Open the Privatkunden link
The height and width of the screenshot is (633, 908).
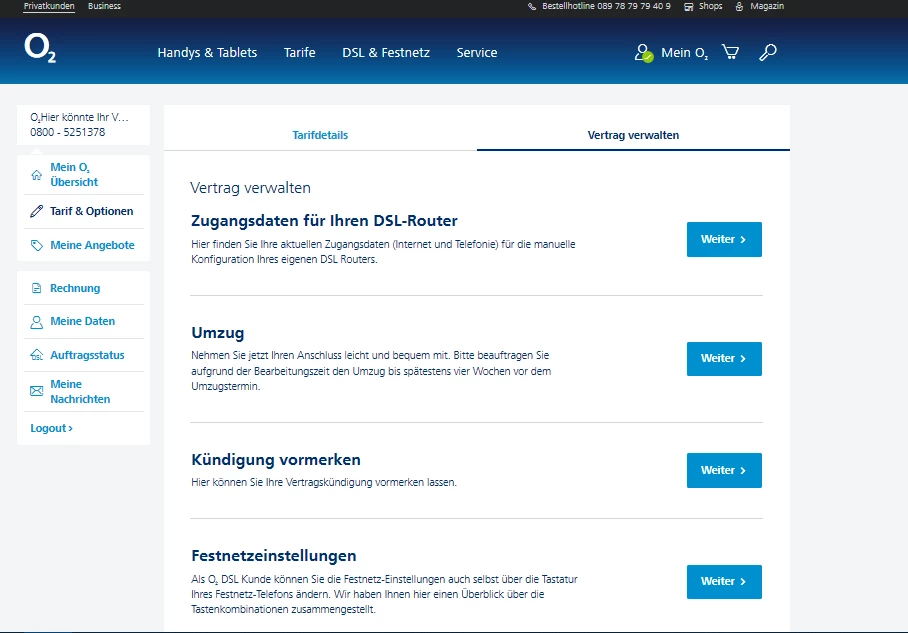tap(49, 6)
